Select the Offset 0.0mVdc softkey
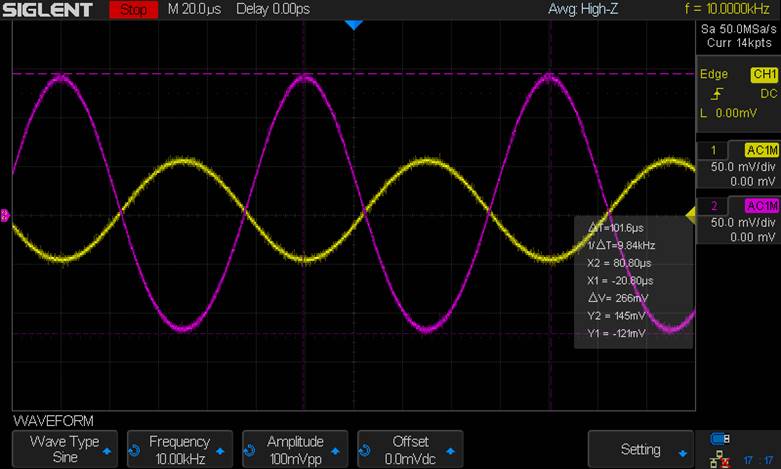 coord(410,449)
